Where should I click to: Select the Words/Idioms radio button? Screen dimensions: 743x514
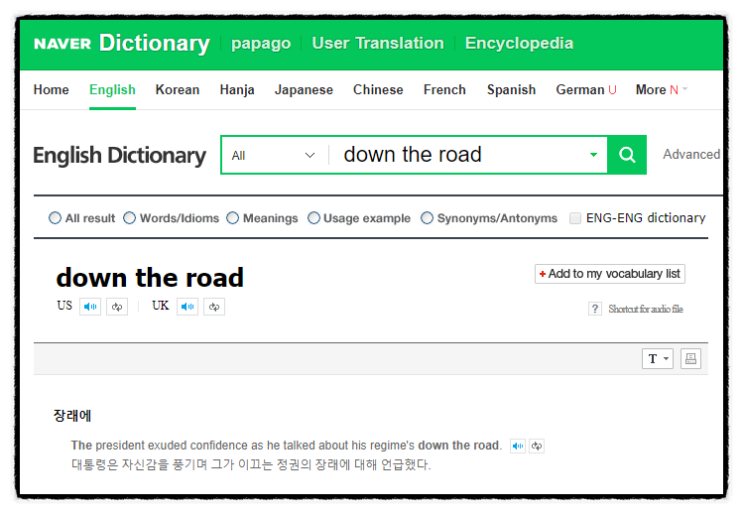(x=129, y=218)
